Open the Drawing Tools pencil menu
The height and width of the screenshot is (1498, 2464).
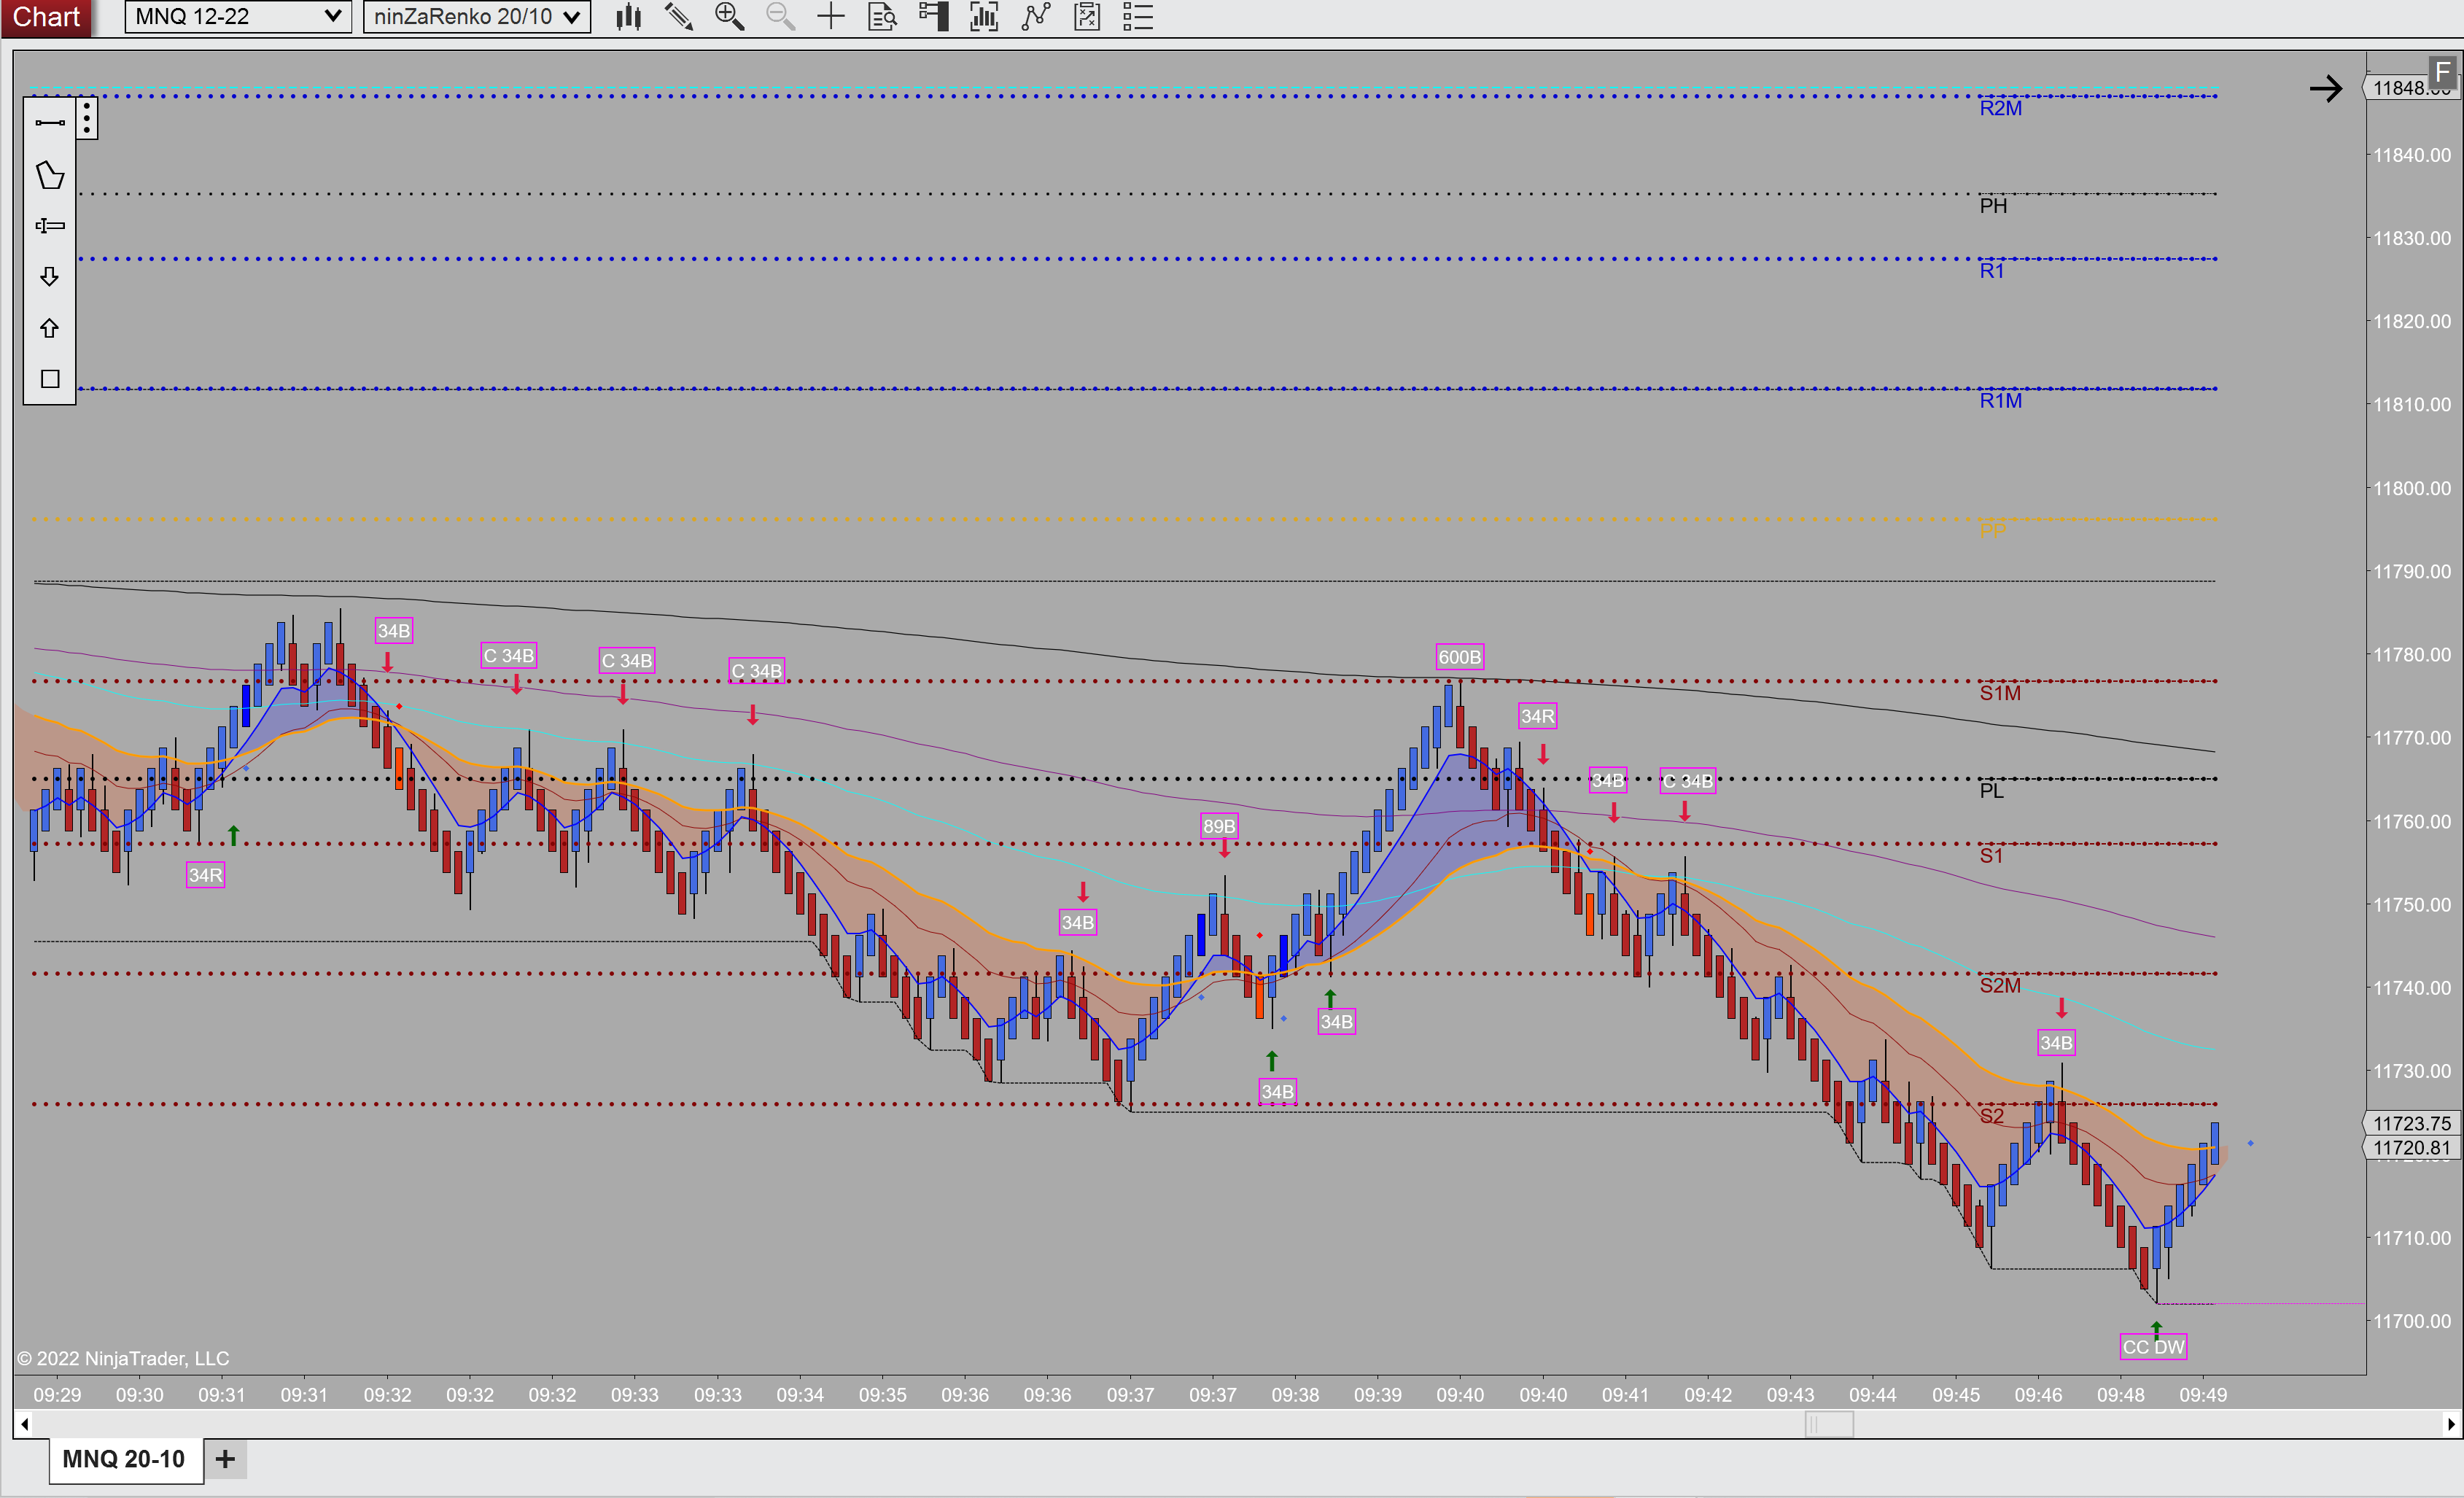pyautogui.click(x=679, y=17)
